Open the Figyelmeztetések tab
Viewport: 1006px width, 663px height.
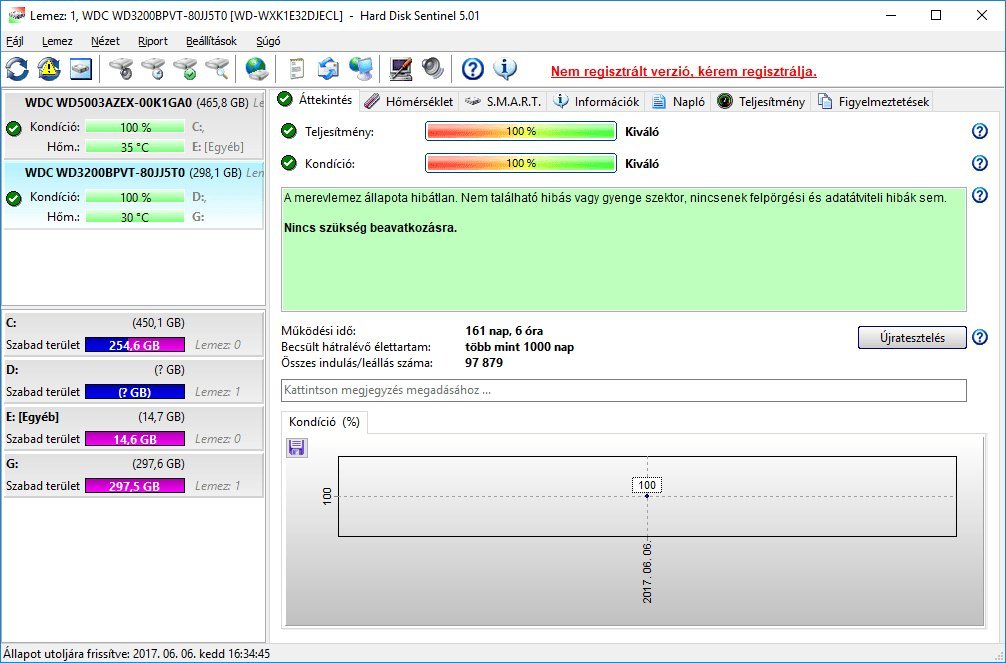click(x=873, y=101)
